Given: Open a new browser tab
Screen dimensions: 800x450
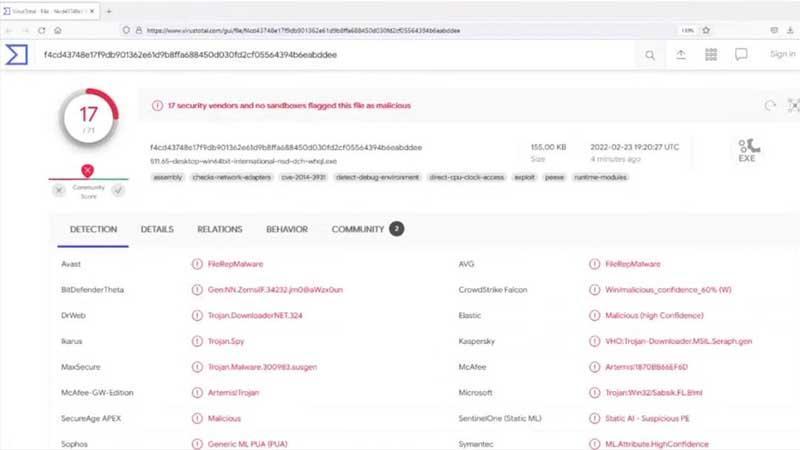Looking at the screenshot, I should [x=109, y=11].
